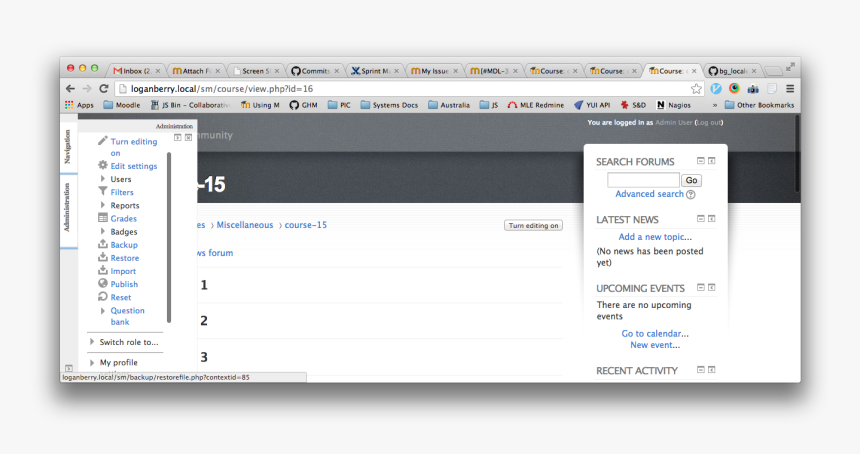The height and width of the screenshot is (454, 860).
Task: Click the Backup upload icon
Action: [103, 244]
